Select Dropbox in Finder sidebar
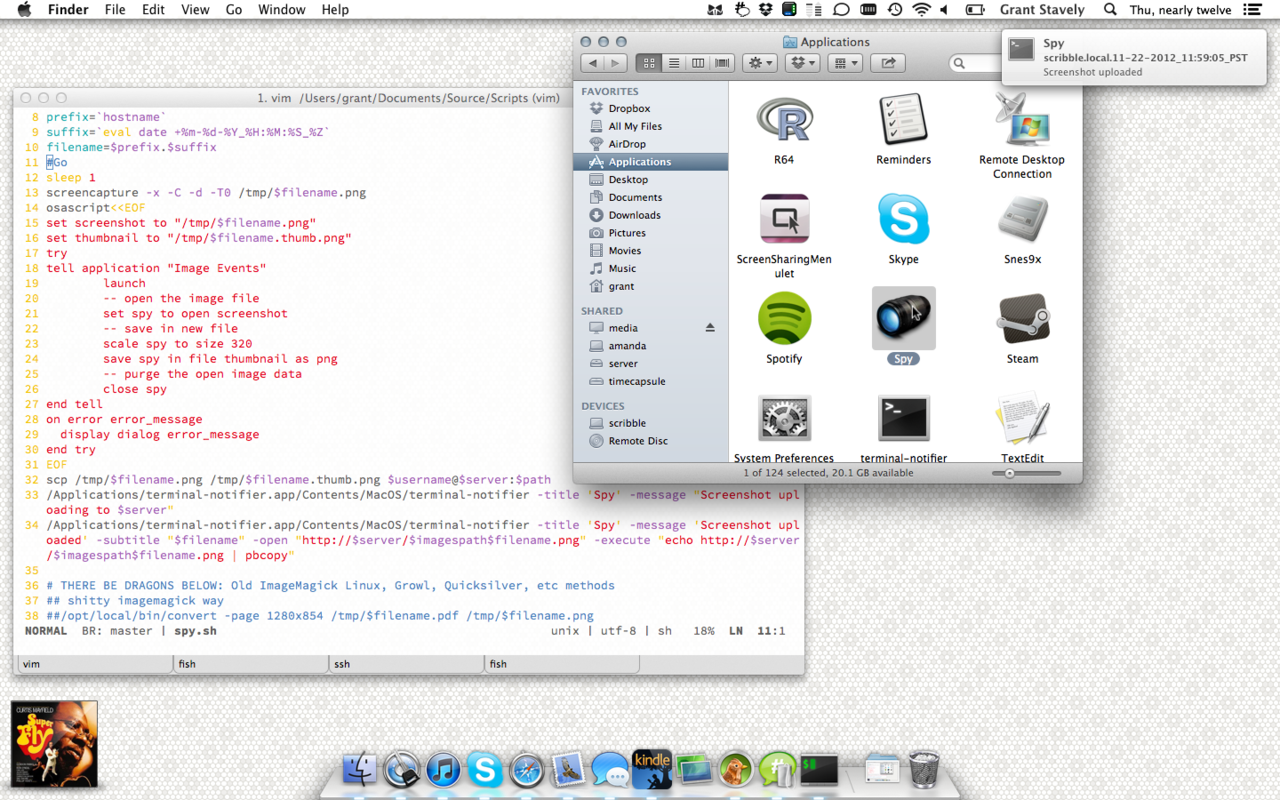Image resolution: width=1280 pixels, height=800 pixels. coord(651,108)
